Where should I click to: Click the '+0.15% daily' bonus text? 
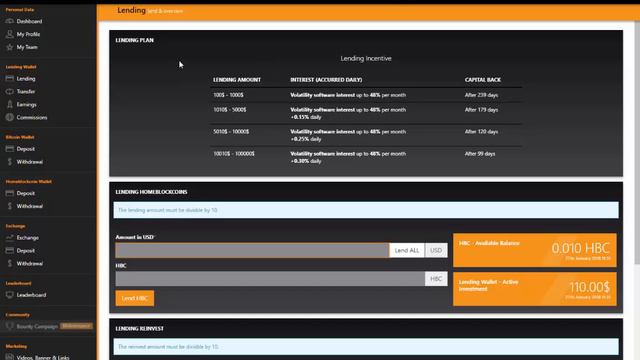(306, 117)
